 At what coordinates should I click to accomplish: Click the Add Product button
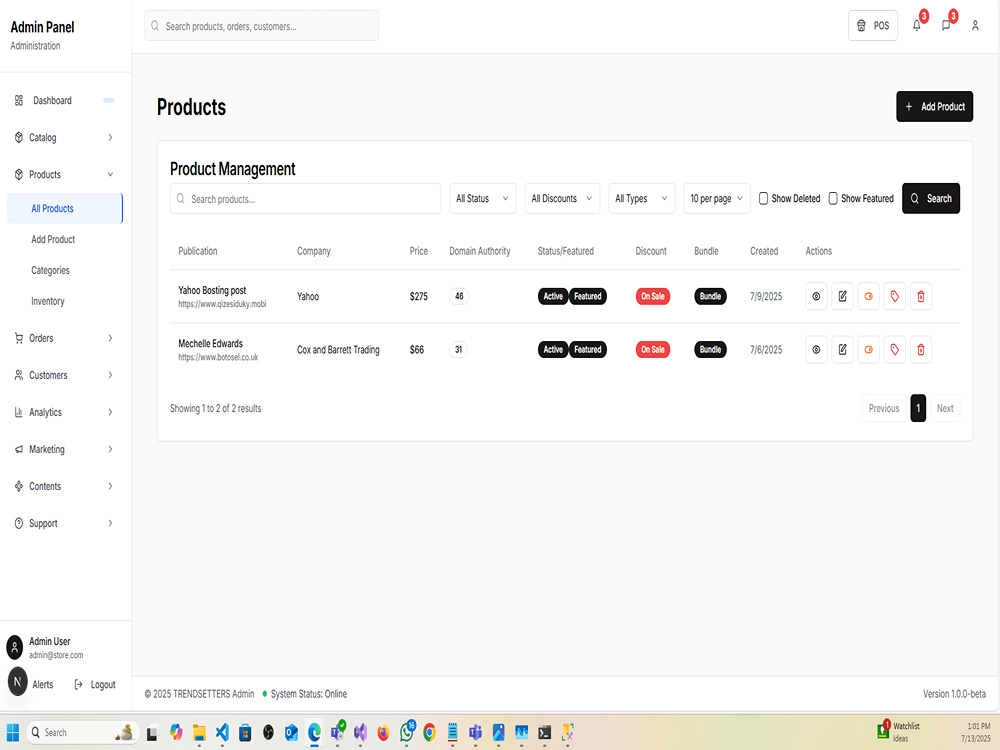click(934, 107)
